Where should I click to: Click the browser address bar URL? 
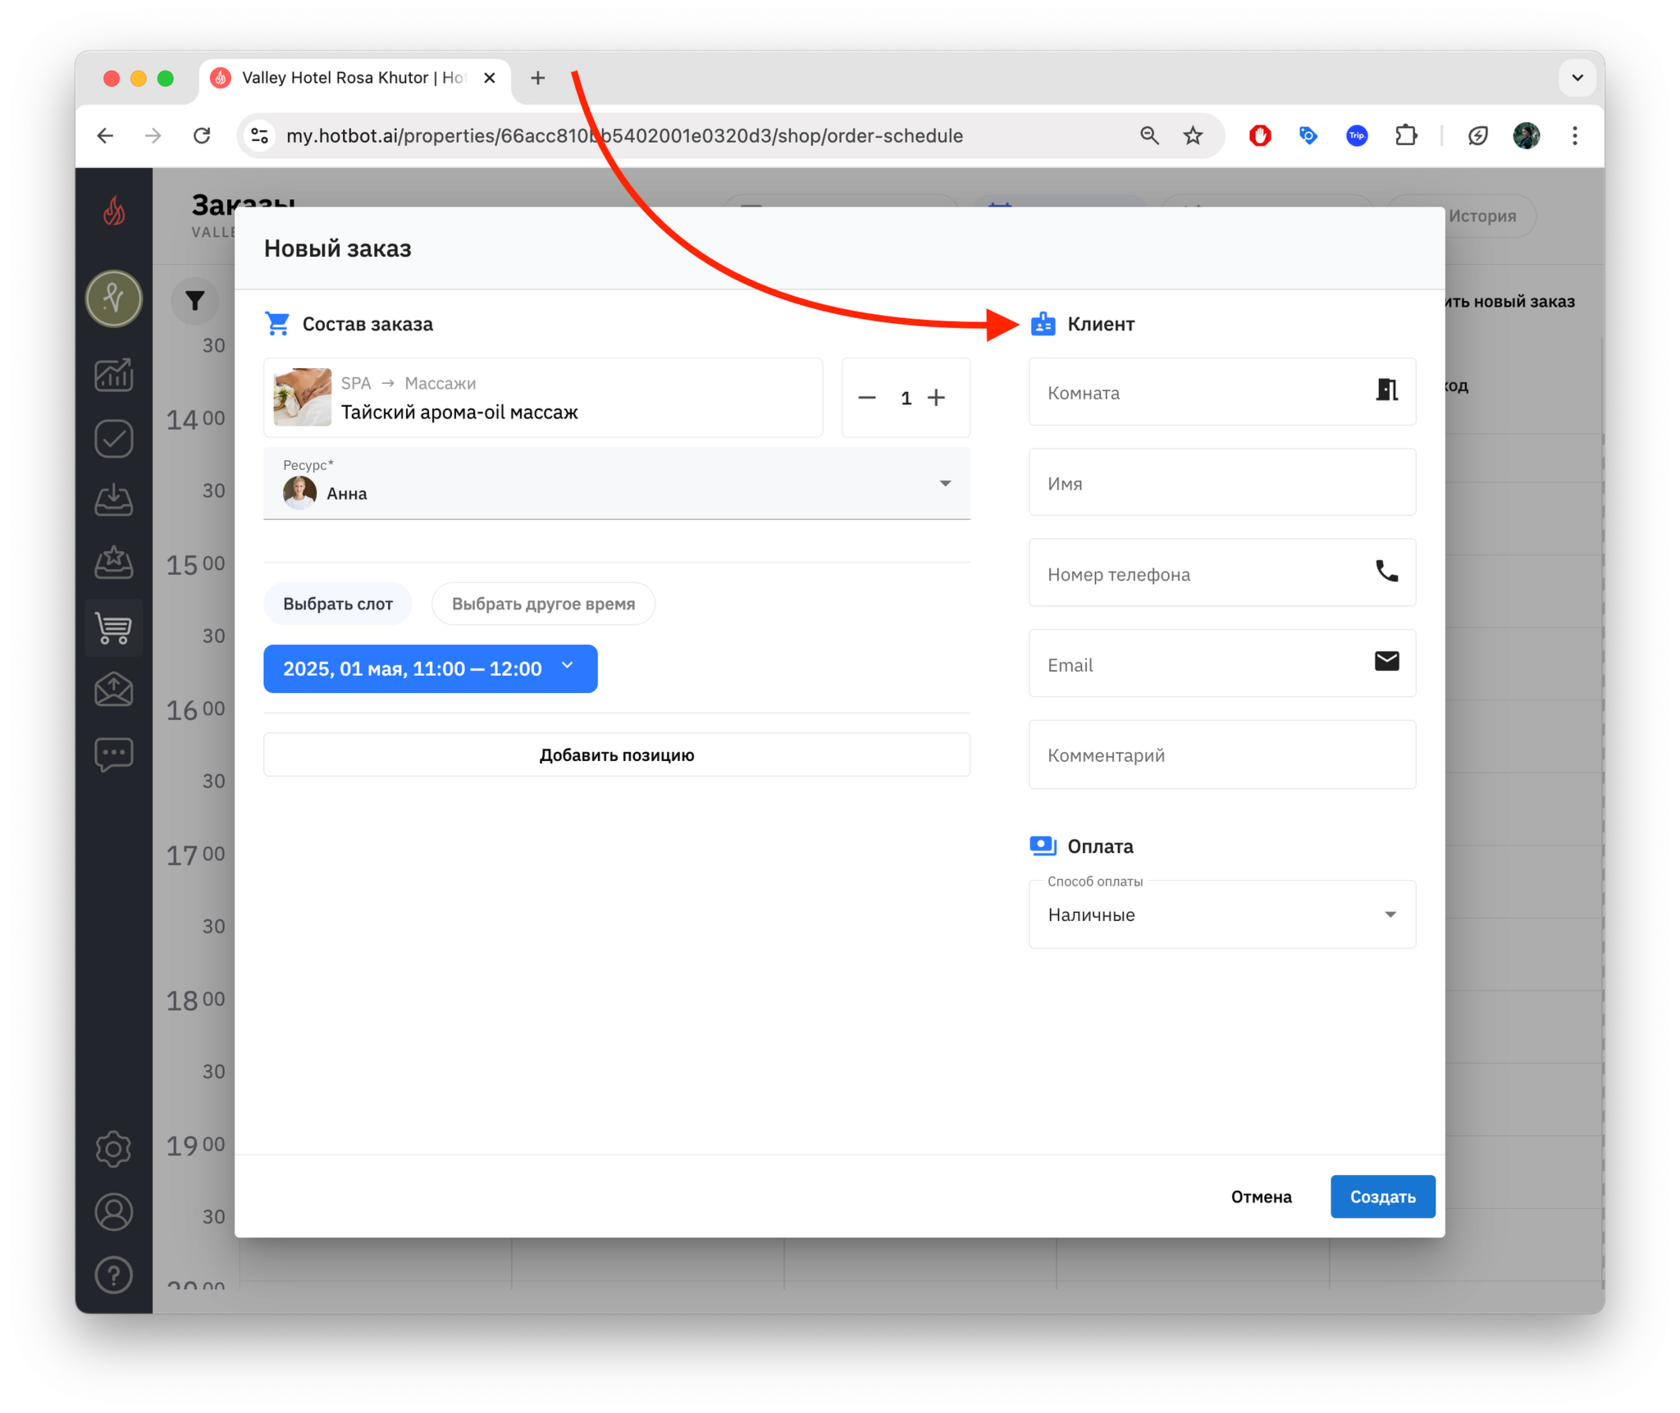(625, 135)
